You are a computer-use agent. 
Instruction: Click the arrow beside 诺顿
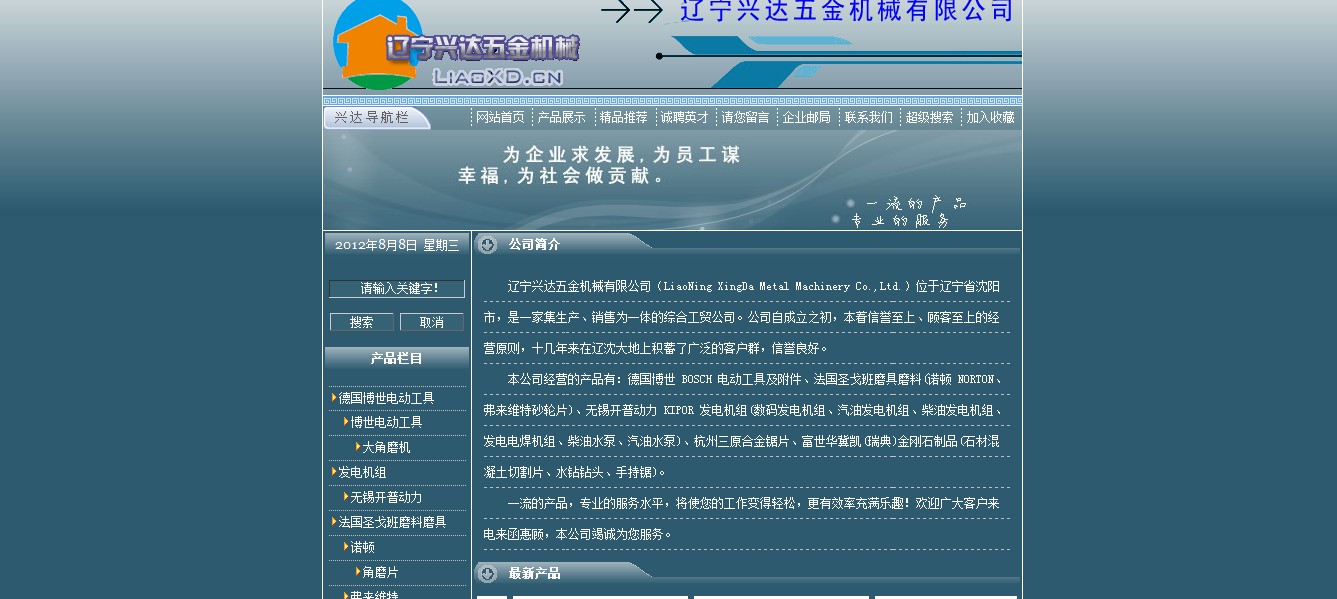point(346,547)
